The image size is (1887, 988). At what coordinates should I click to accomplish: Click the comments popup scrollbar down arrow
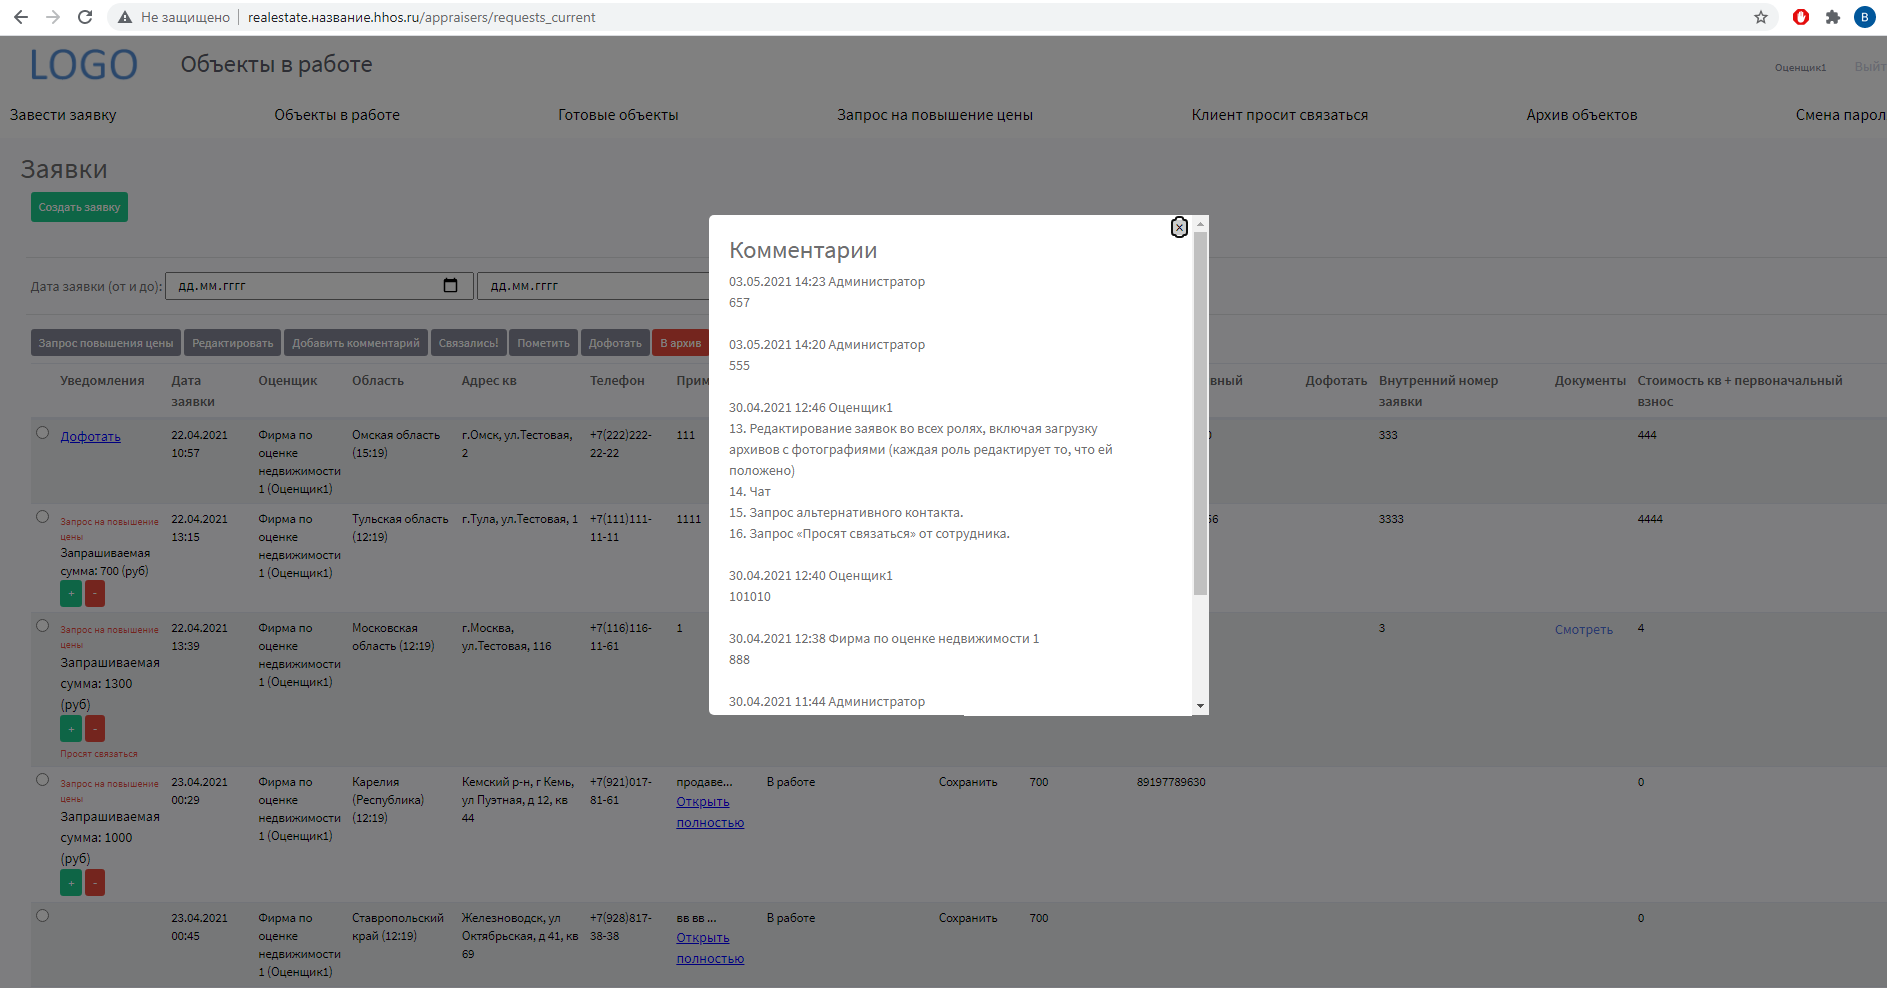point(1200,706)
